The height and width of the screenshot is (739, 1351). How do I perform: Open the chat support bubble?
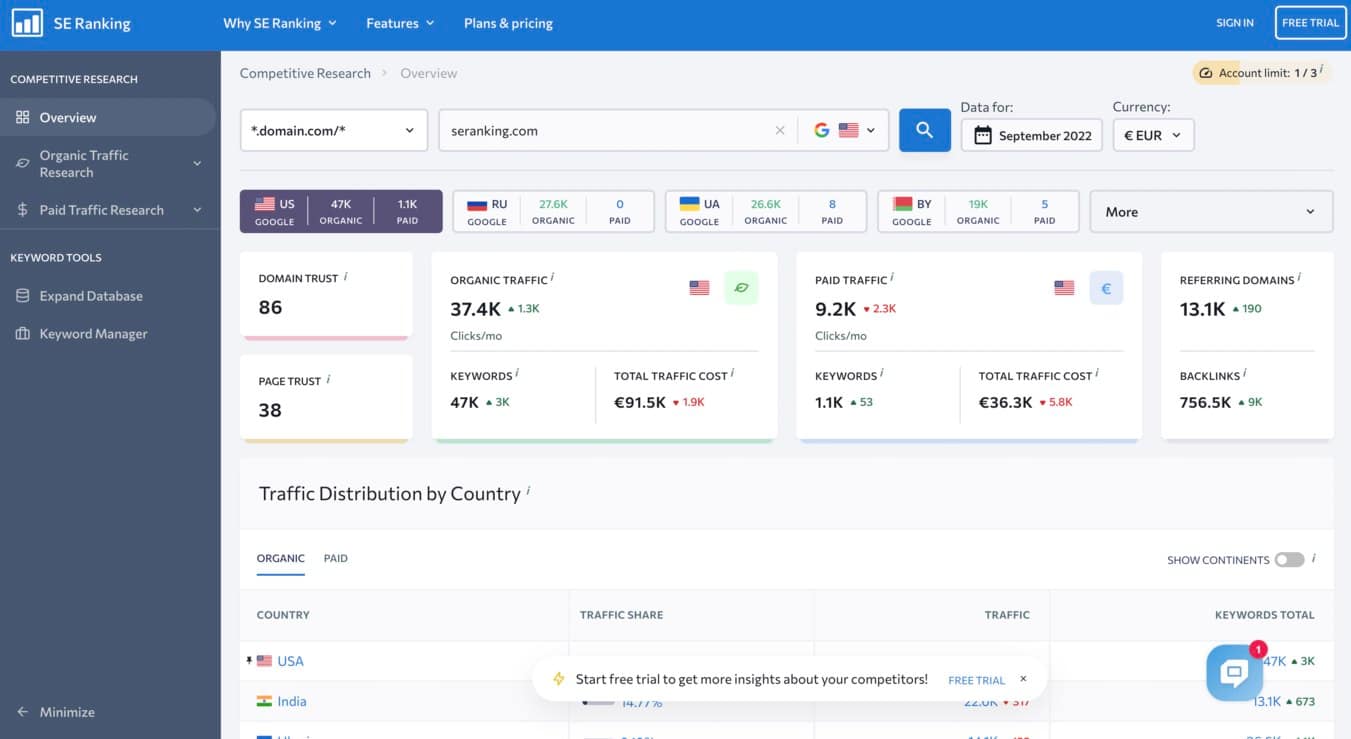point(1233,673)
